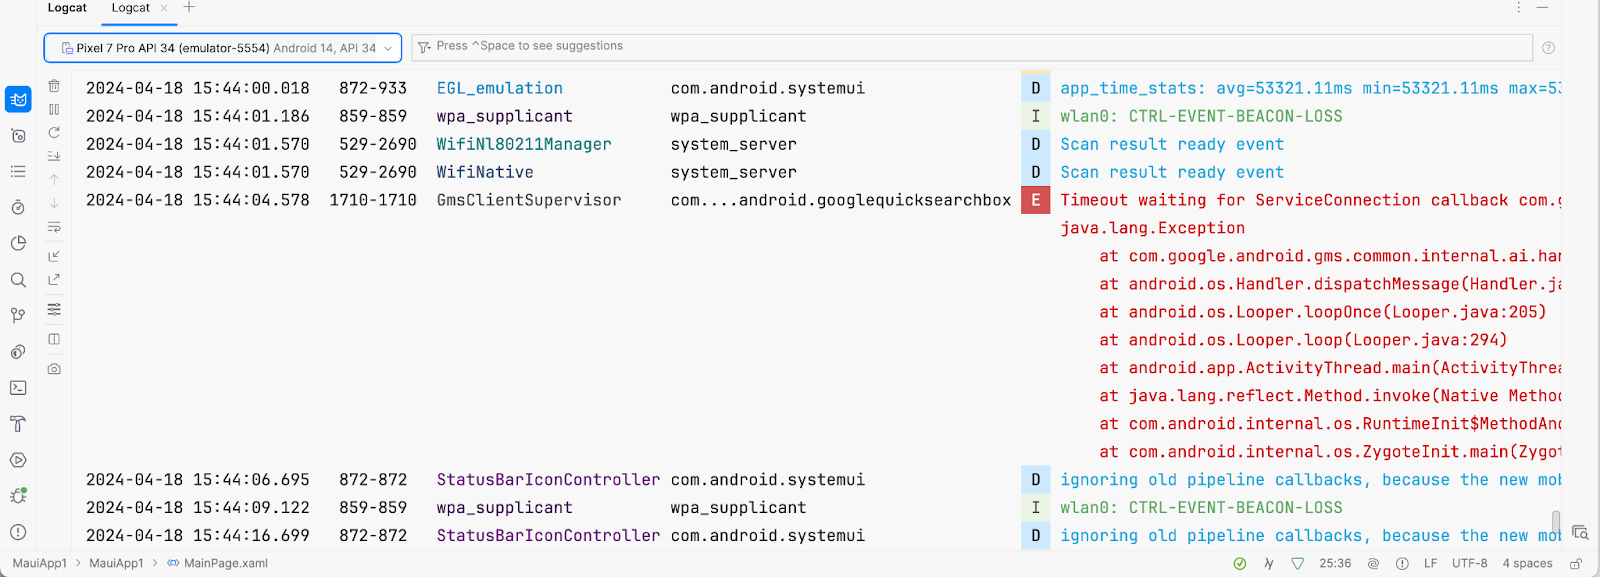Focus the Logcat filter input field

click(970, 47)
